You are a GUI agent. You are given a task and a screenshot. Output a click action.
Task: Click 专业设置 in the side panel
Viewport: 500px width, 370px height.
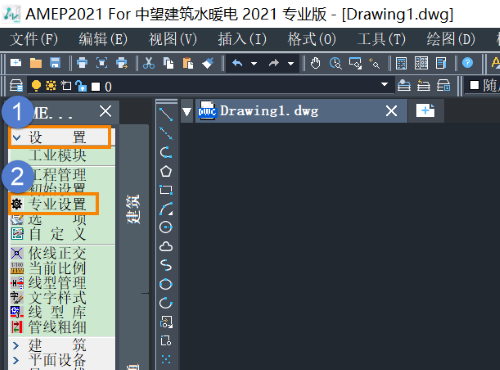pos(57,204)
